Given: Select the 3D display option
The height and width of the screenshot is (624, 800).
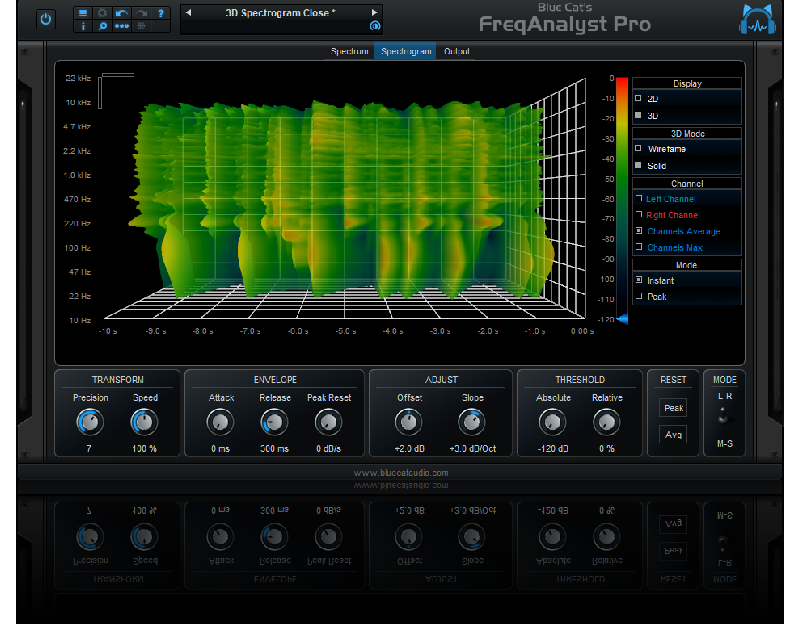Looking at the screenshot, I should (638, 115).
